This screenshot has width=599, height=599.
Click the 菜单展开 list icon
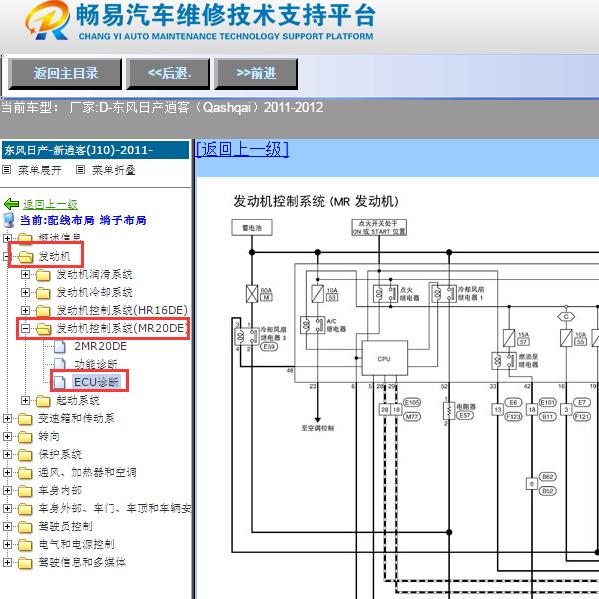click(x=7, y=170)
